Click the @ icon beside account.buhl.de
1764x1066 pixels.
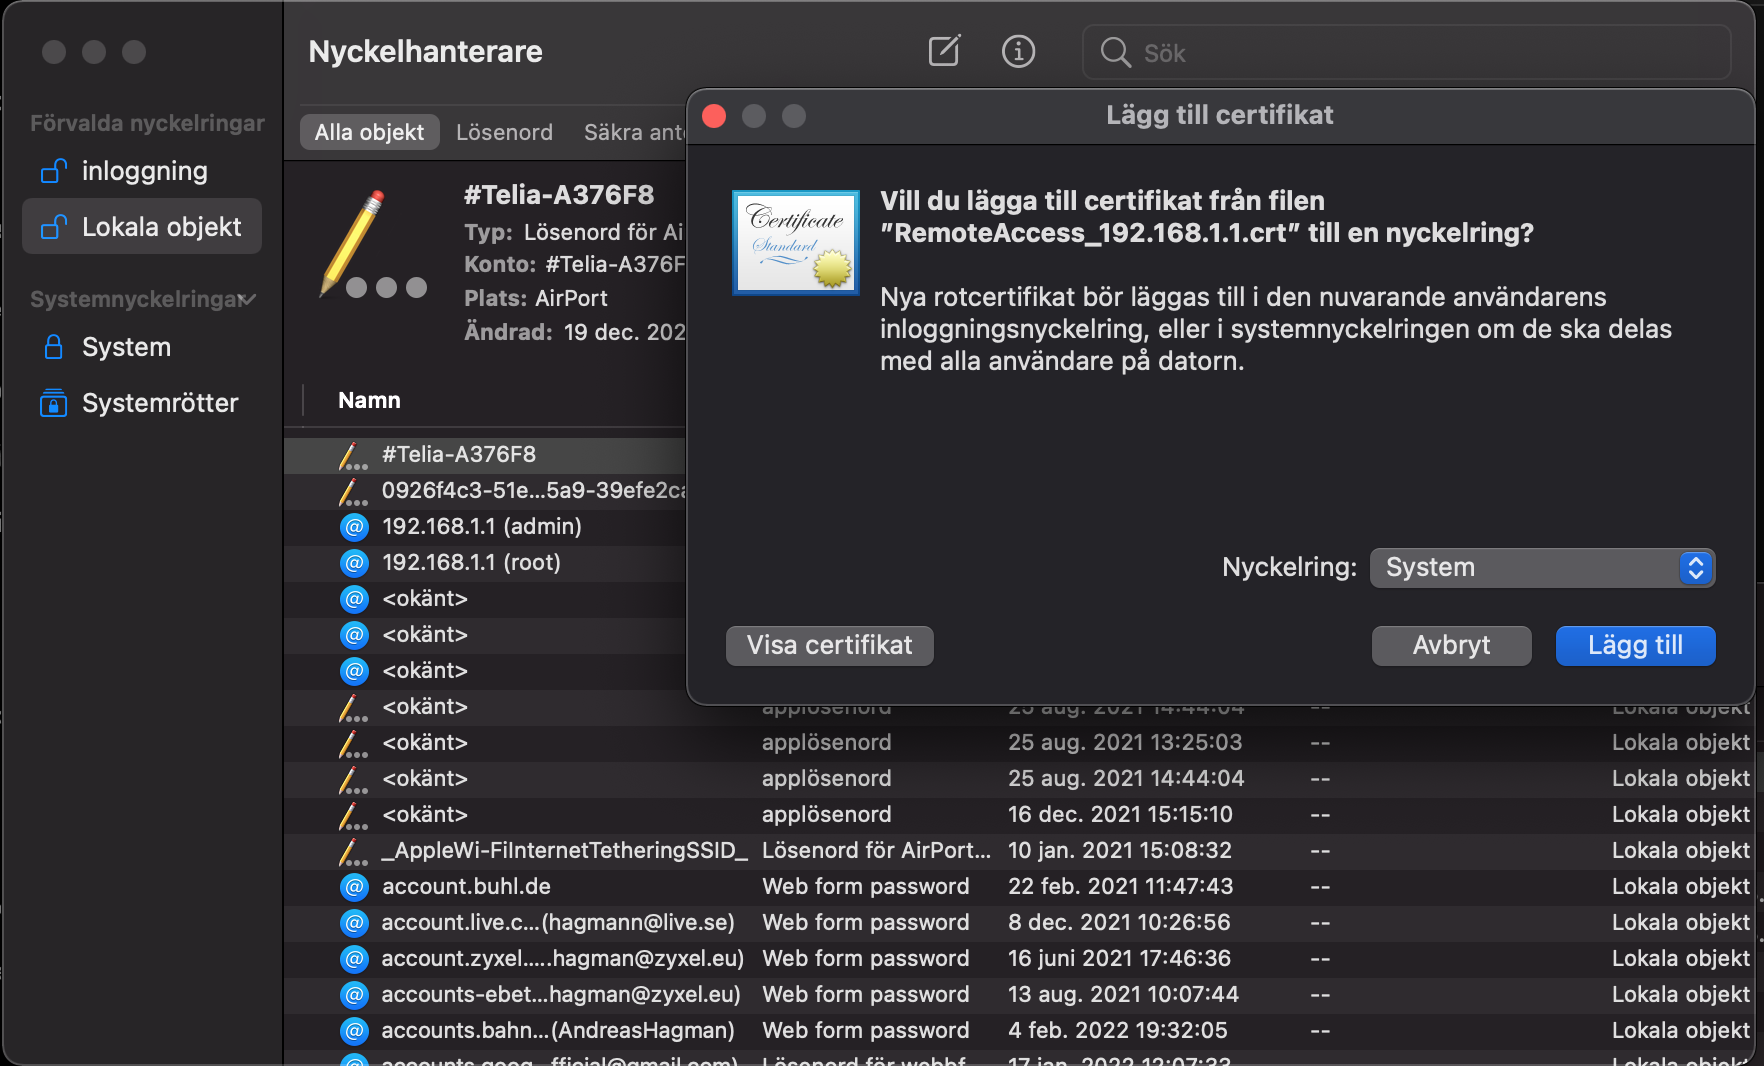tap(354, 886)
